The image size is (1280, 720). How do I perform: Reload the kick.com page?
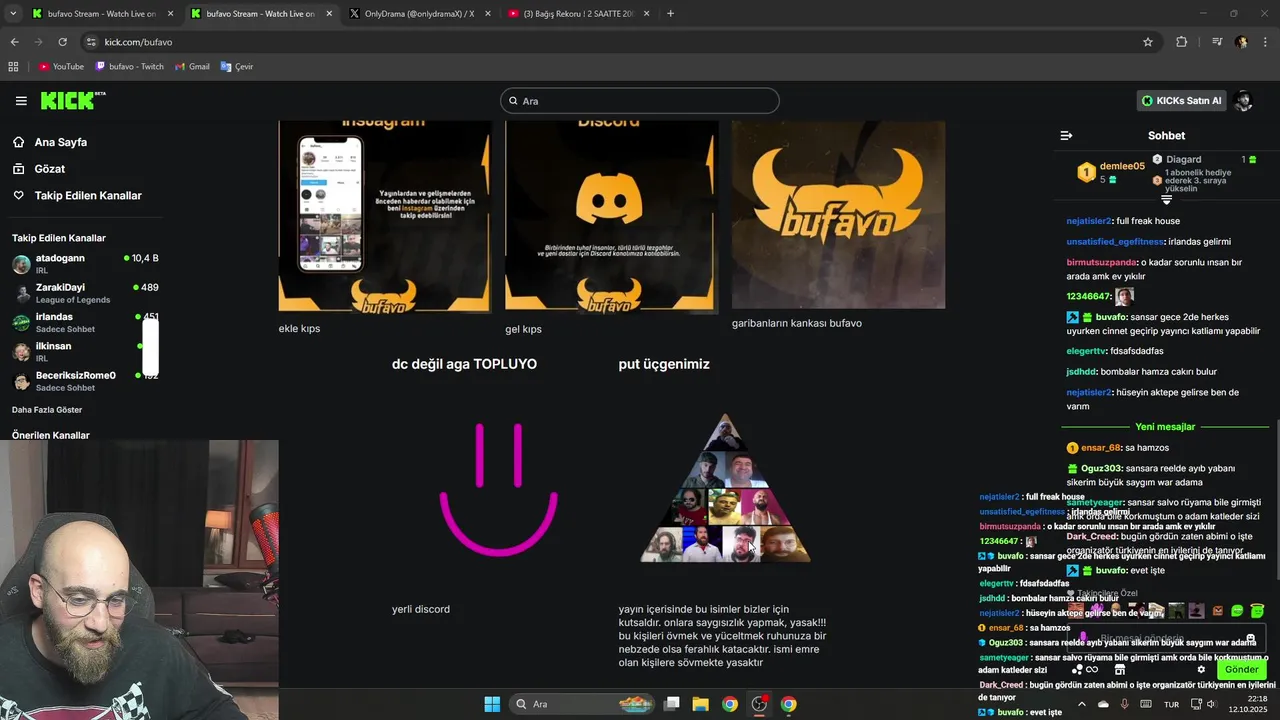point(62,42)
